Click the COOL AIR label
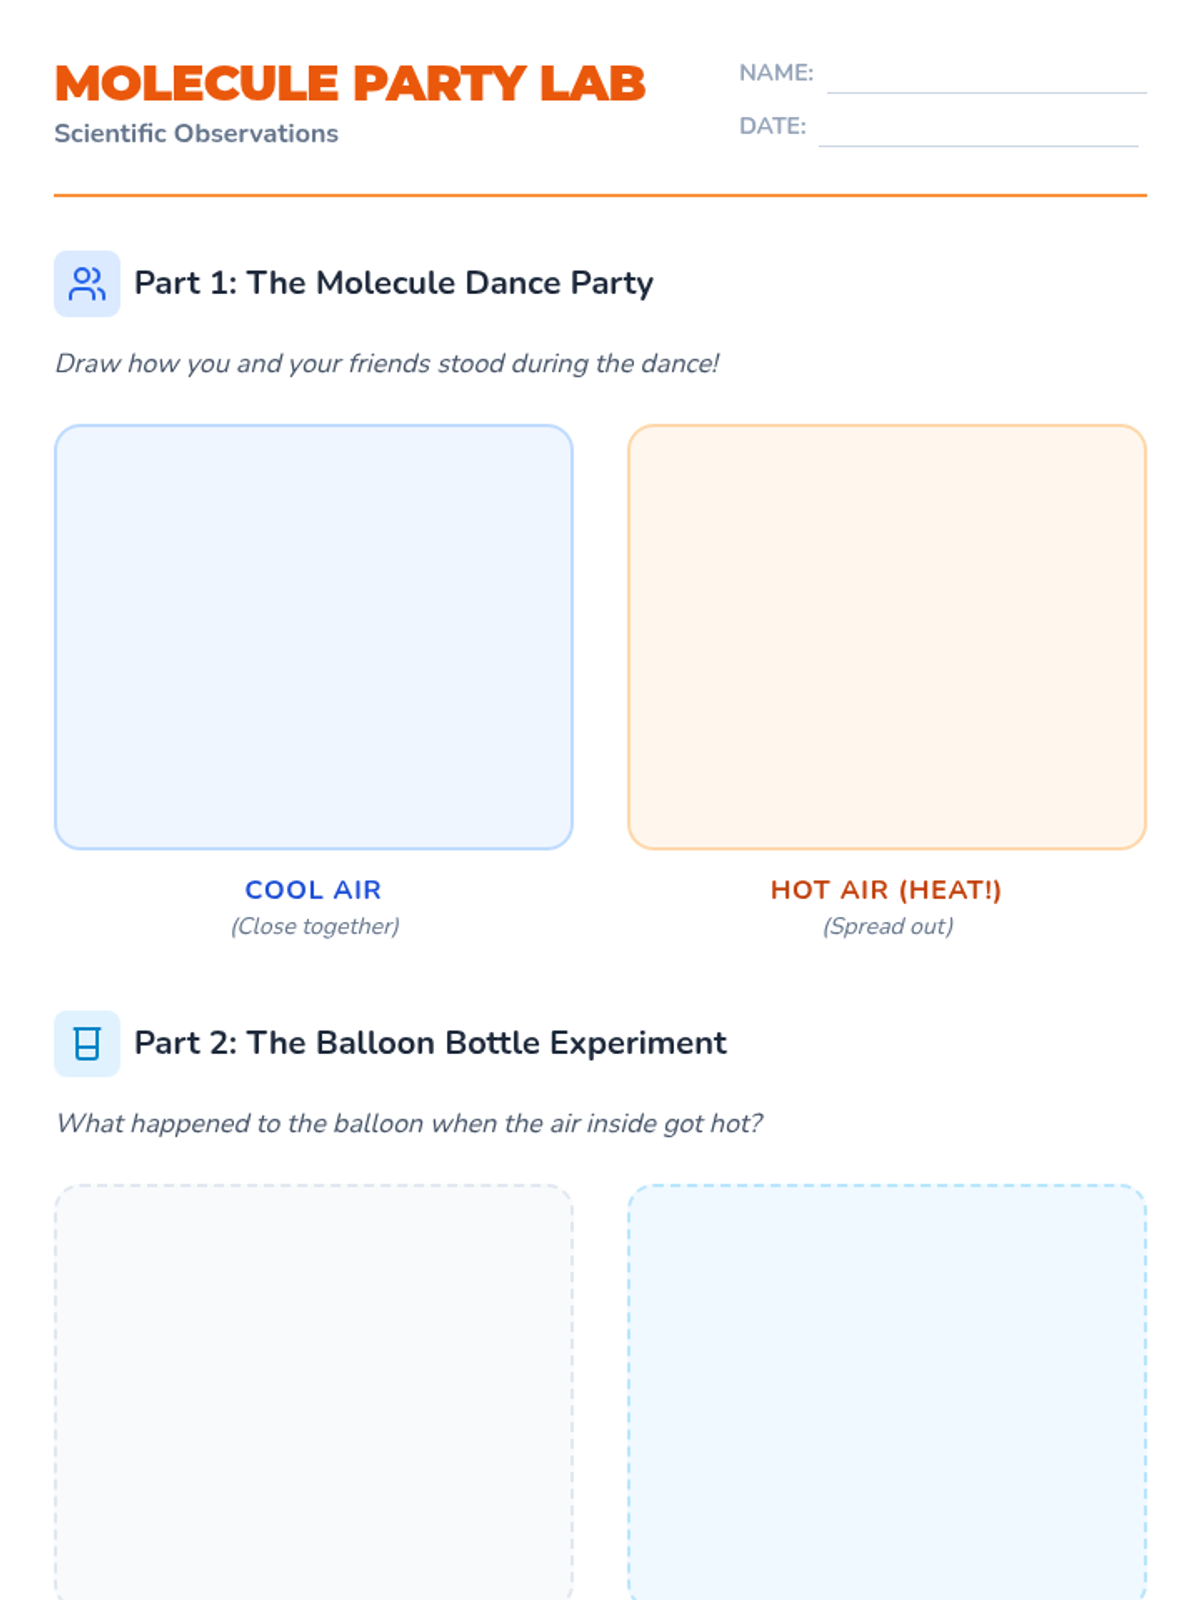The width and height of the screenshot is (1200, 1600). 313,890
